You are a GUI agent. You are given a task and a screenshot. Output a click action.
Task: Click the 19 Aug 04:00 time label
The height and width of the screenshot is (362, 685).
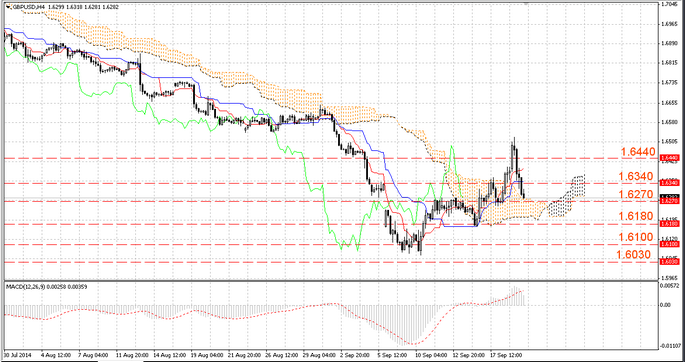(207, 354)
